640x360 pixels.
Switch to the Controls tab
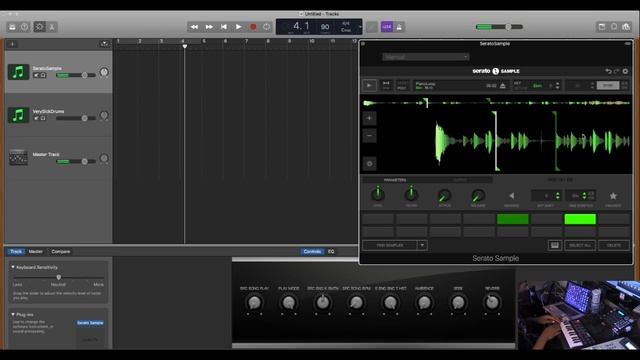pos(312,251)
